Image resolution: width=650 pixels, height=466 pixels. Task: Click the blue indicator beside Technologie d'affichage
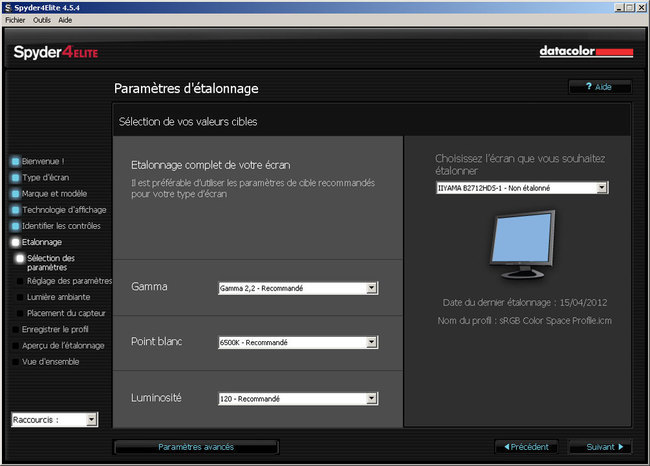15,210
